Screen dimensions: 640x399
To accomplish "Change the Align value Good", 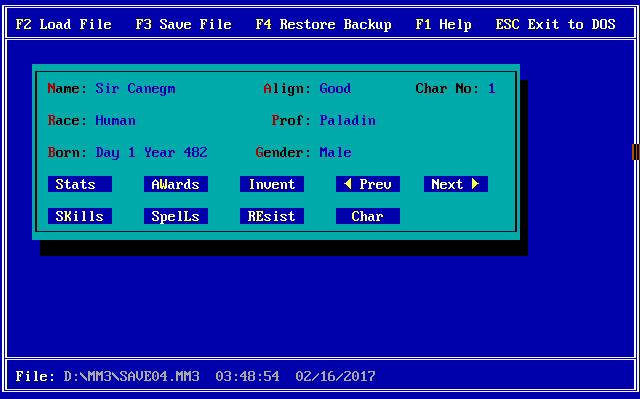I will tap(335, 89).
